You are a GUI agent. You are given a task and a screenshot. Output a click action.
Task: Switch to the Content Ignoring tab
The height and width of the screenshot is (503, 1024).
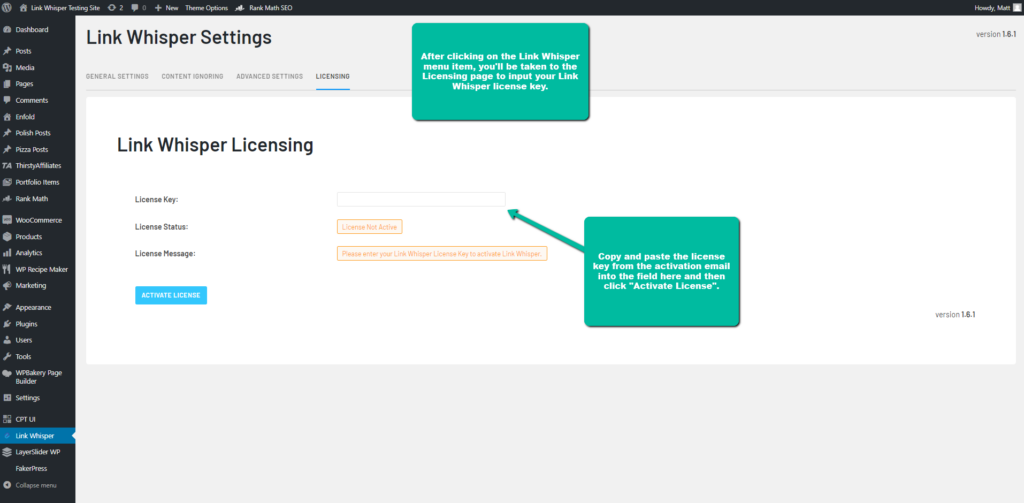(x=193, y=76)
